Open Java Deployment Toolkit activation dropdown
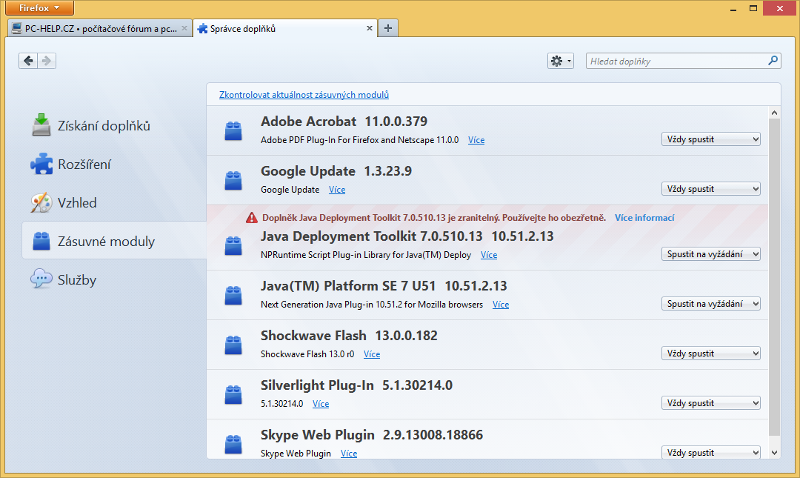800x478 pixels. (x=710, y=254)
